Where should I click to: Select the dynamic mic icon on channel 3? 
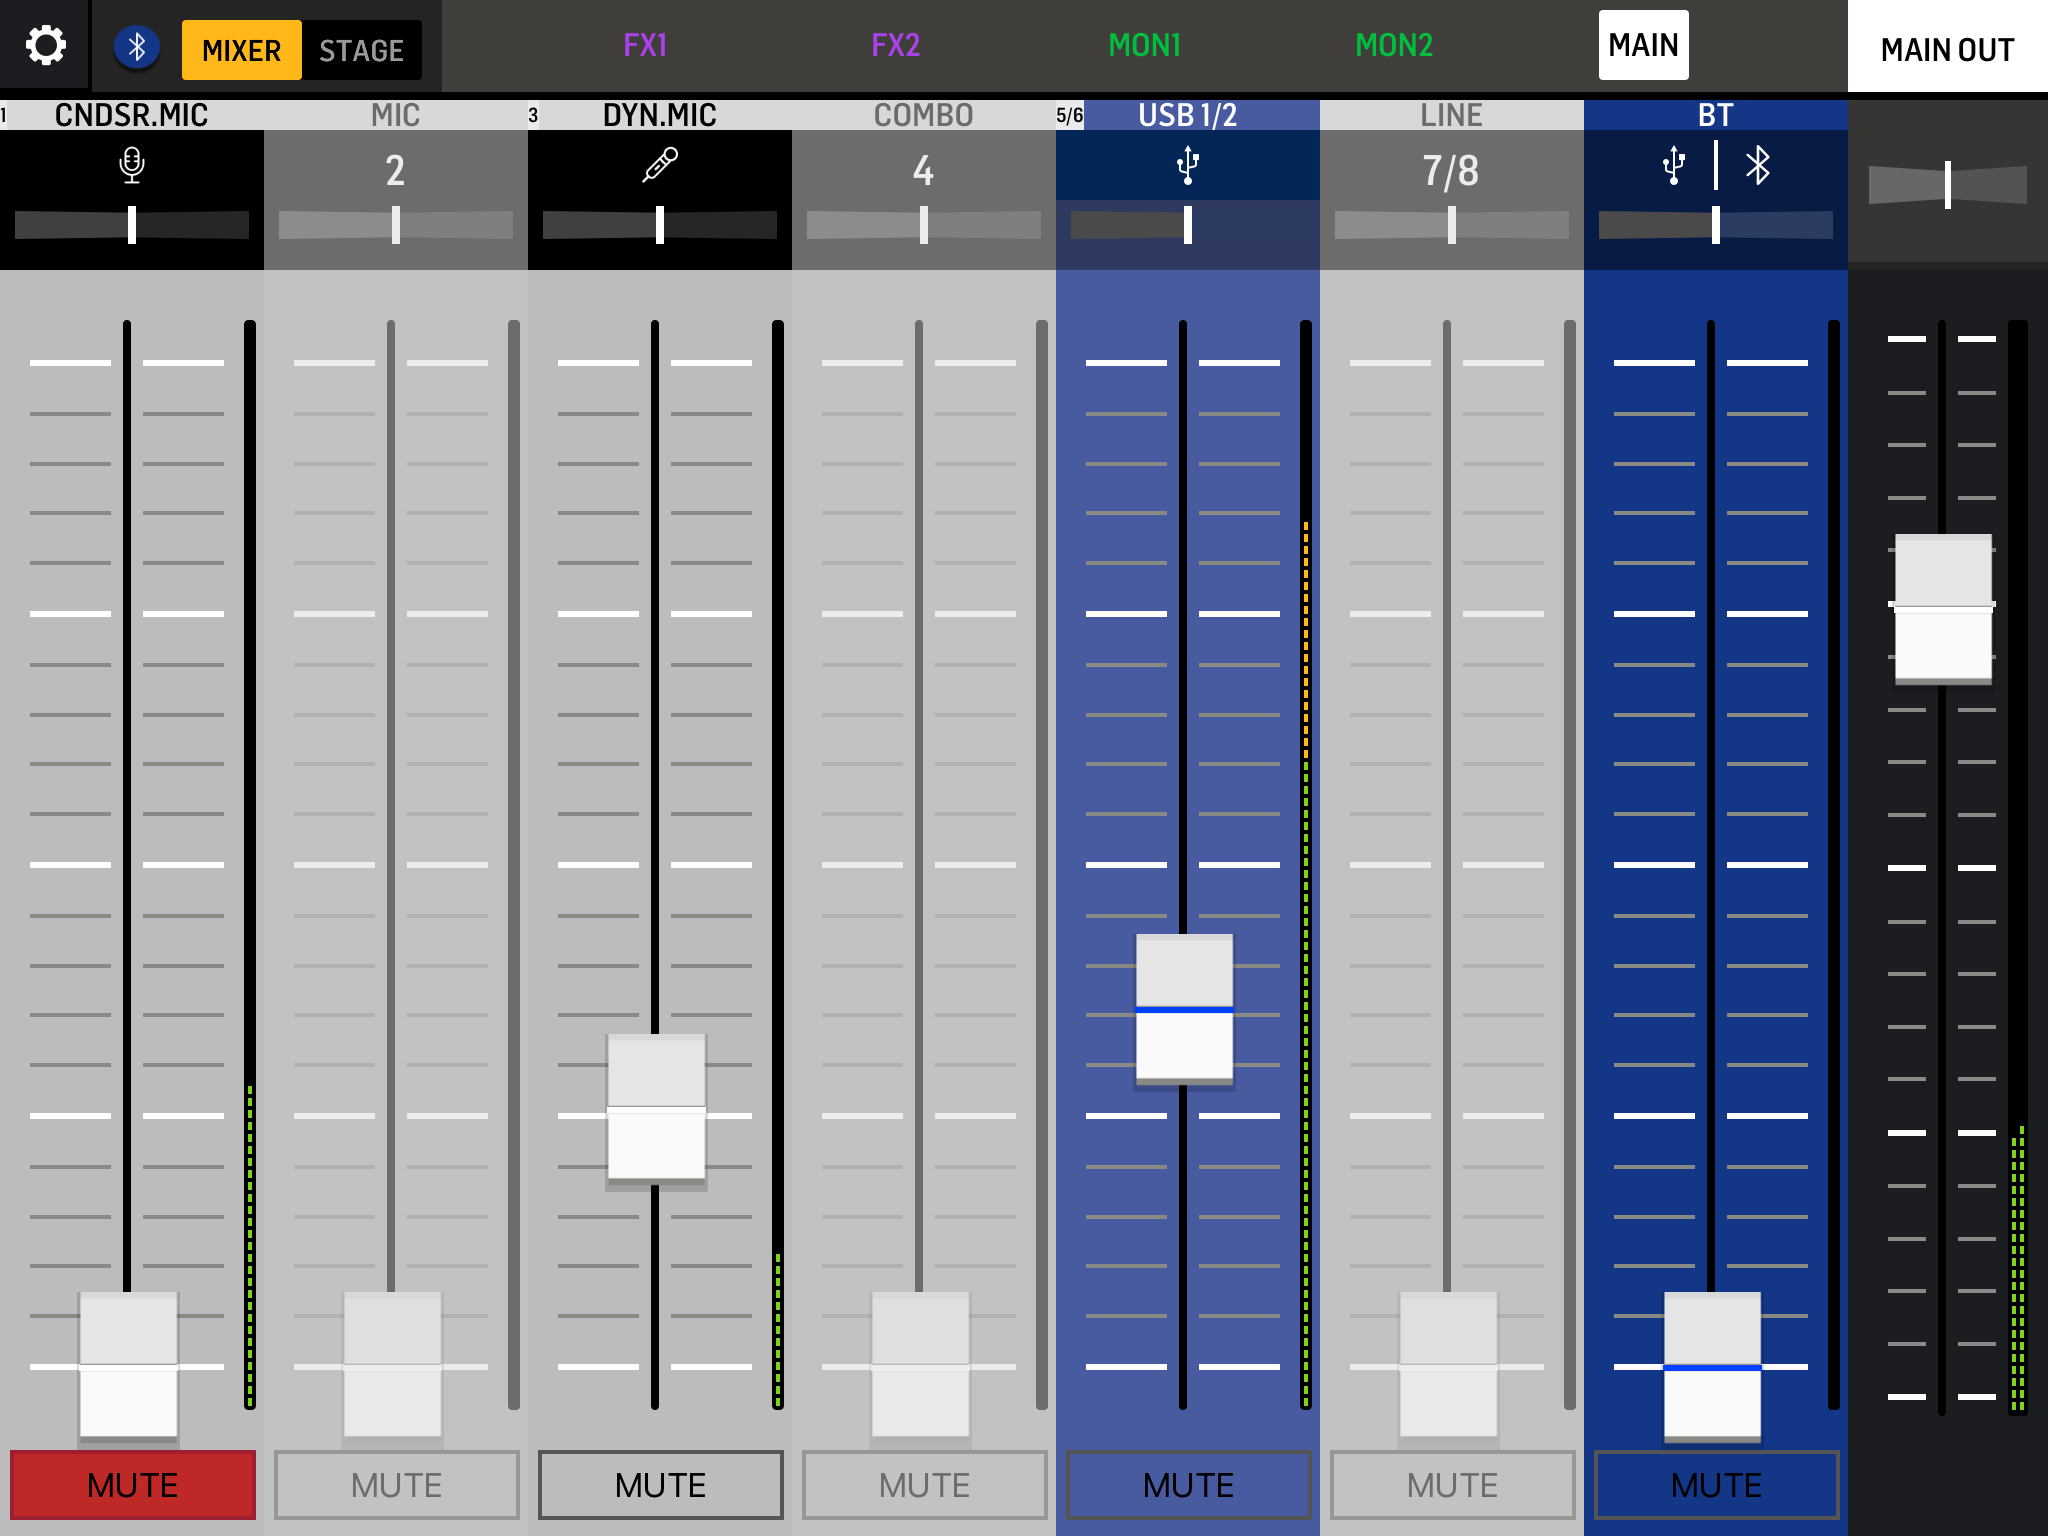click(x=659, y=165)
